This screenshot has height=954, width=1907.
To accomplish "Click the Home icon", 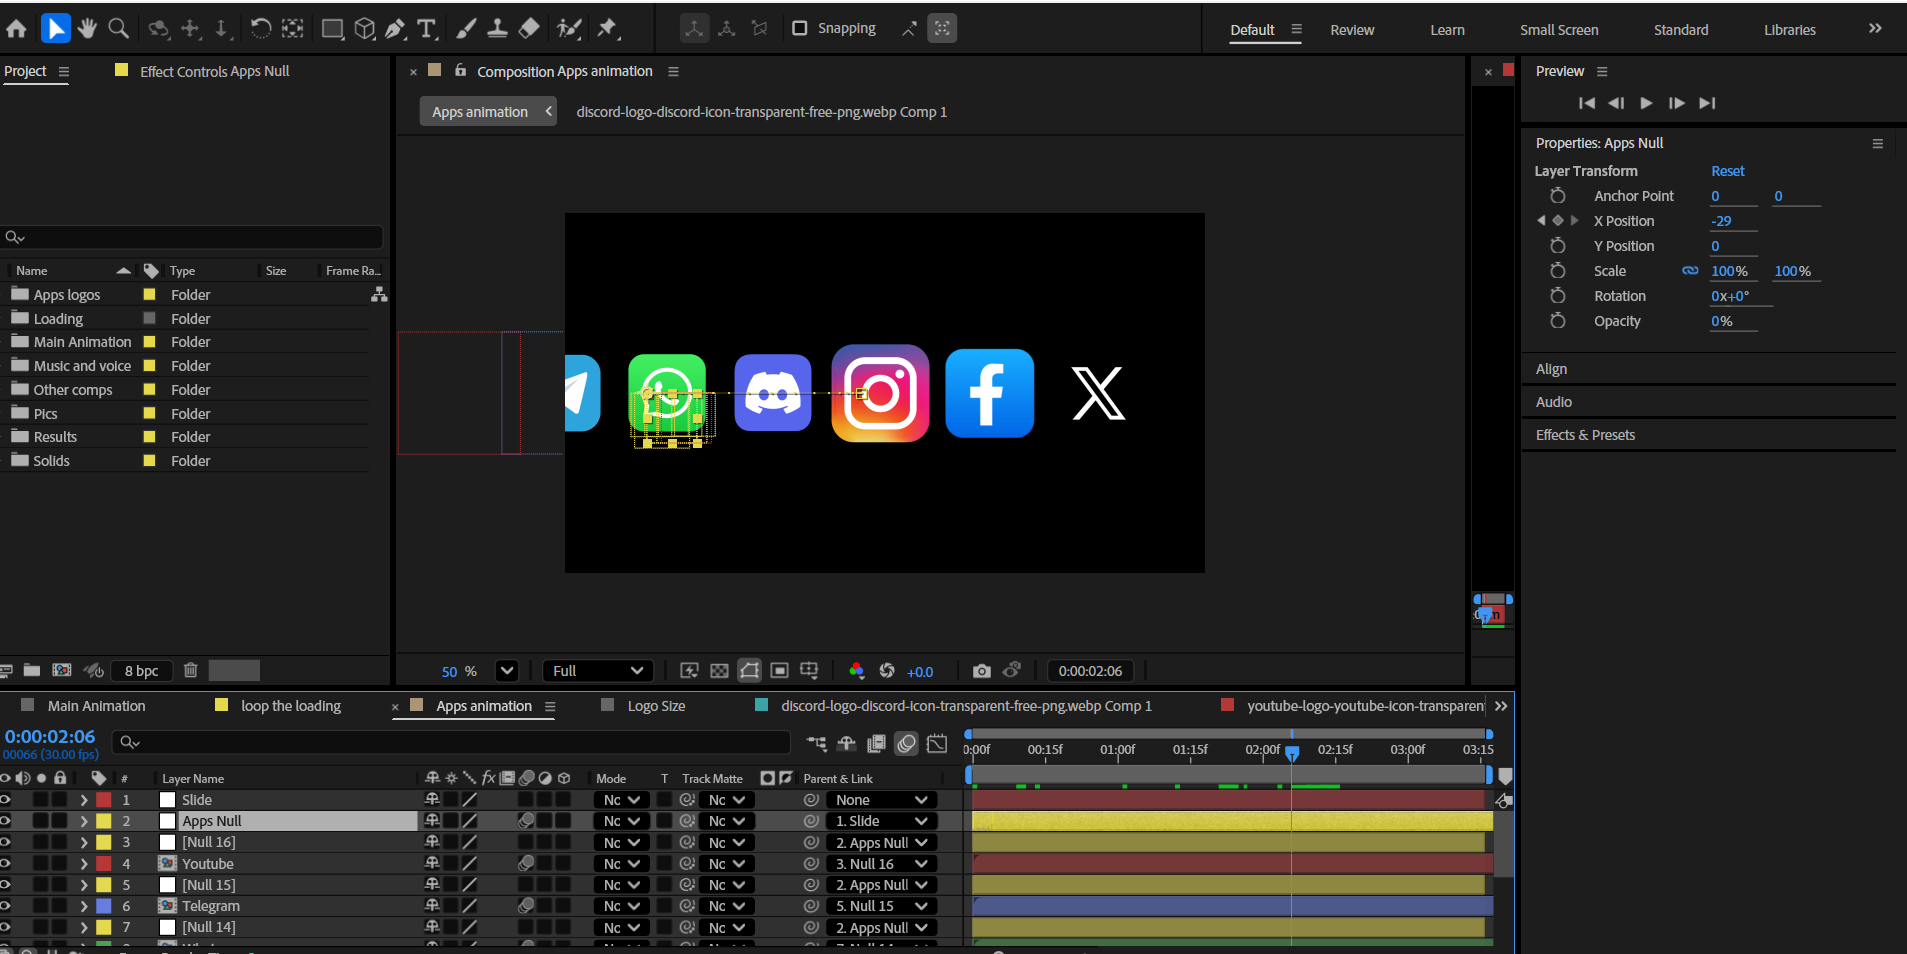I will point(17,29).
